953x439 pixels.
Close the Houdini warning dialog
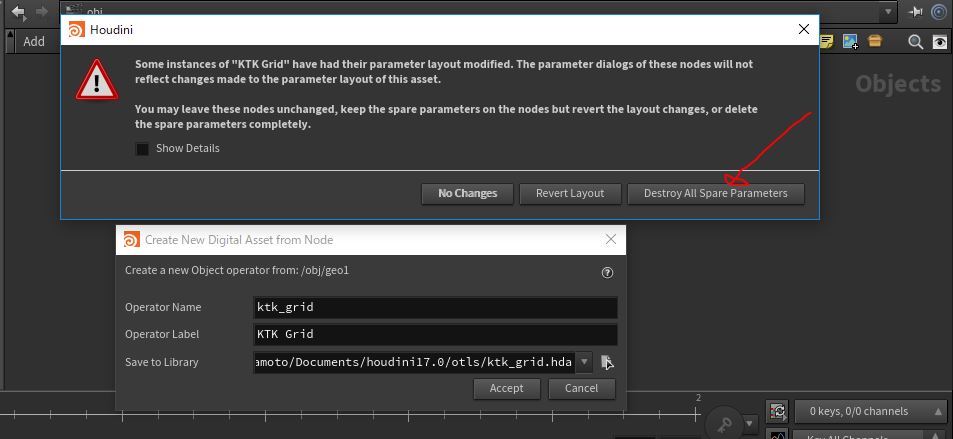pyautogui.click(x=803, y=29)
